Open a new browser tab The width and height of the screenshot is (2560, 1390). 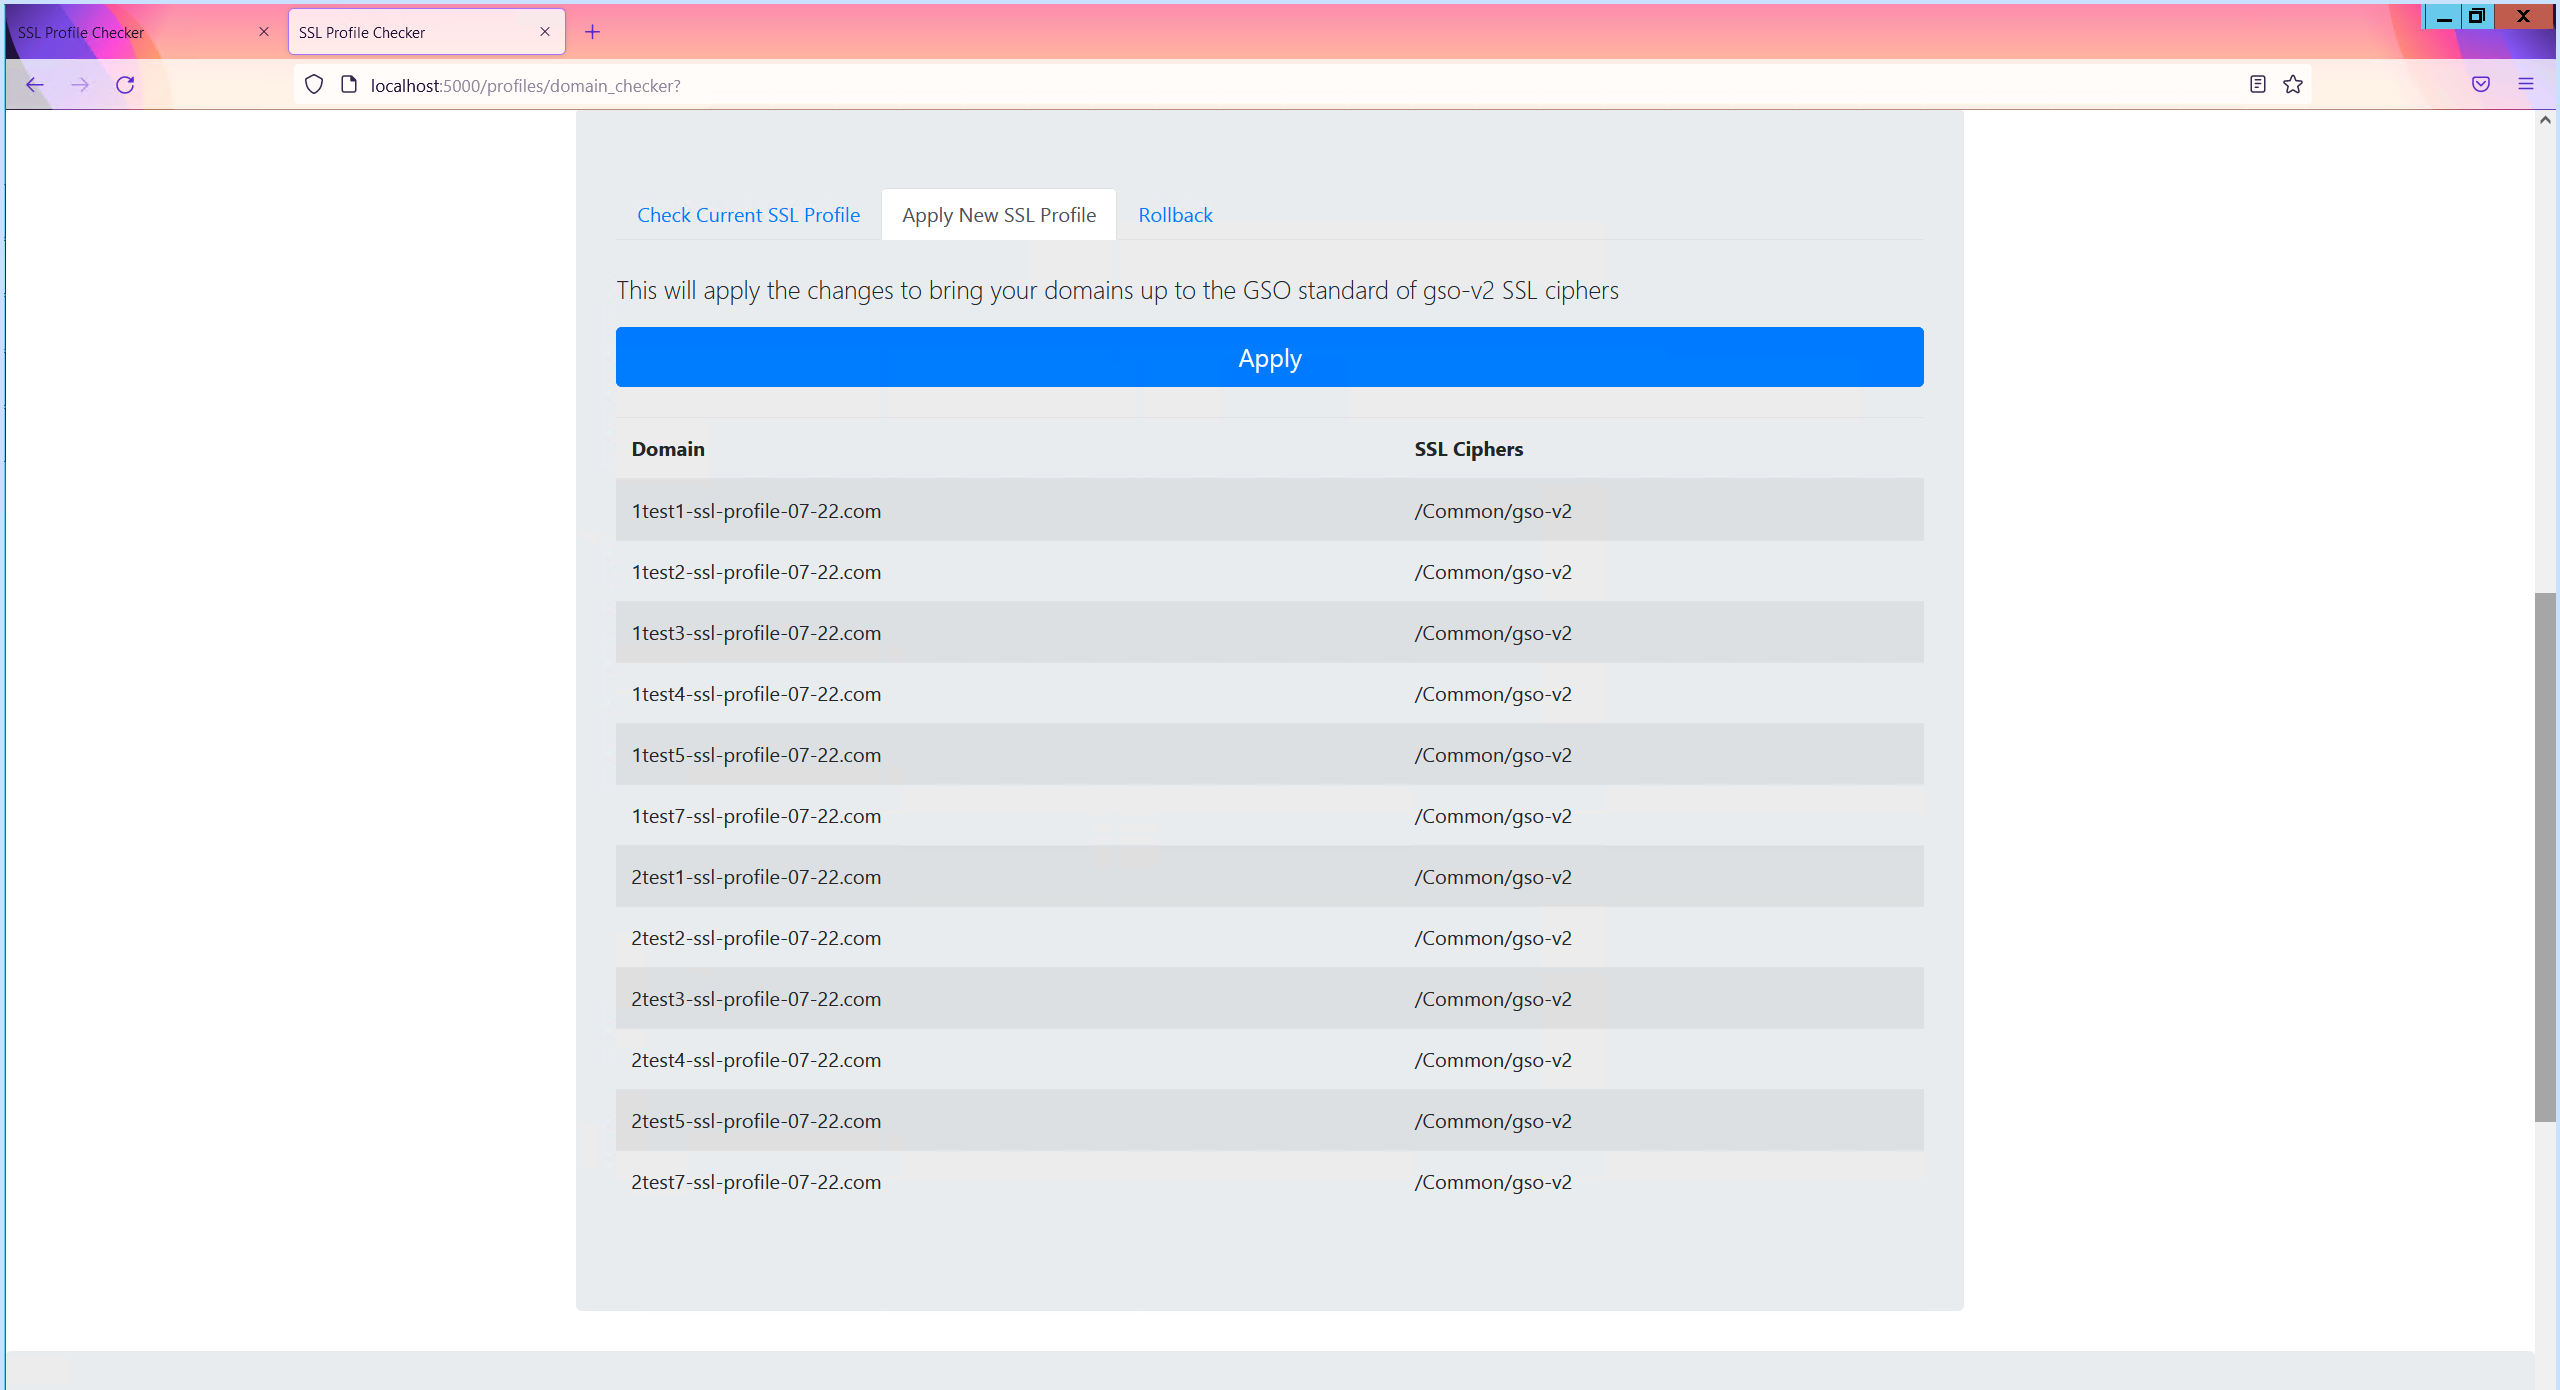(592, 32)
